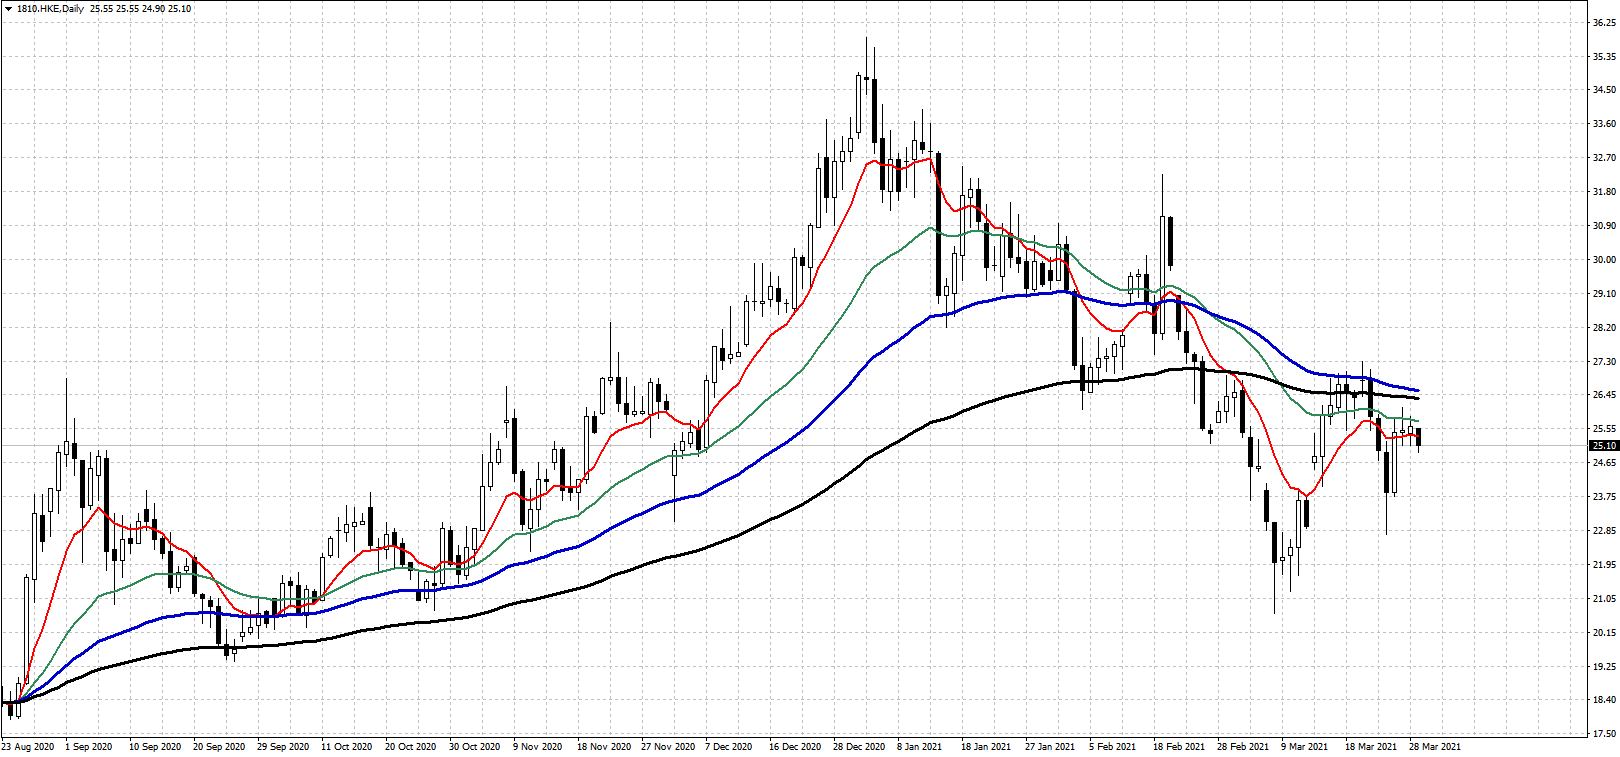Click the 17.50 label on price axis
Screen dimensions: 1620x757
coord(1604,734)
